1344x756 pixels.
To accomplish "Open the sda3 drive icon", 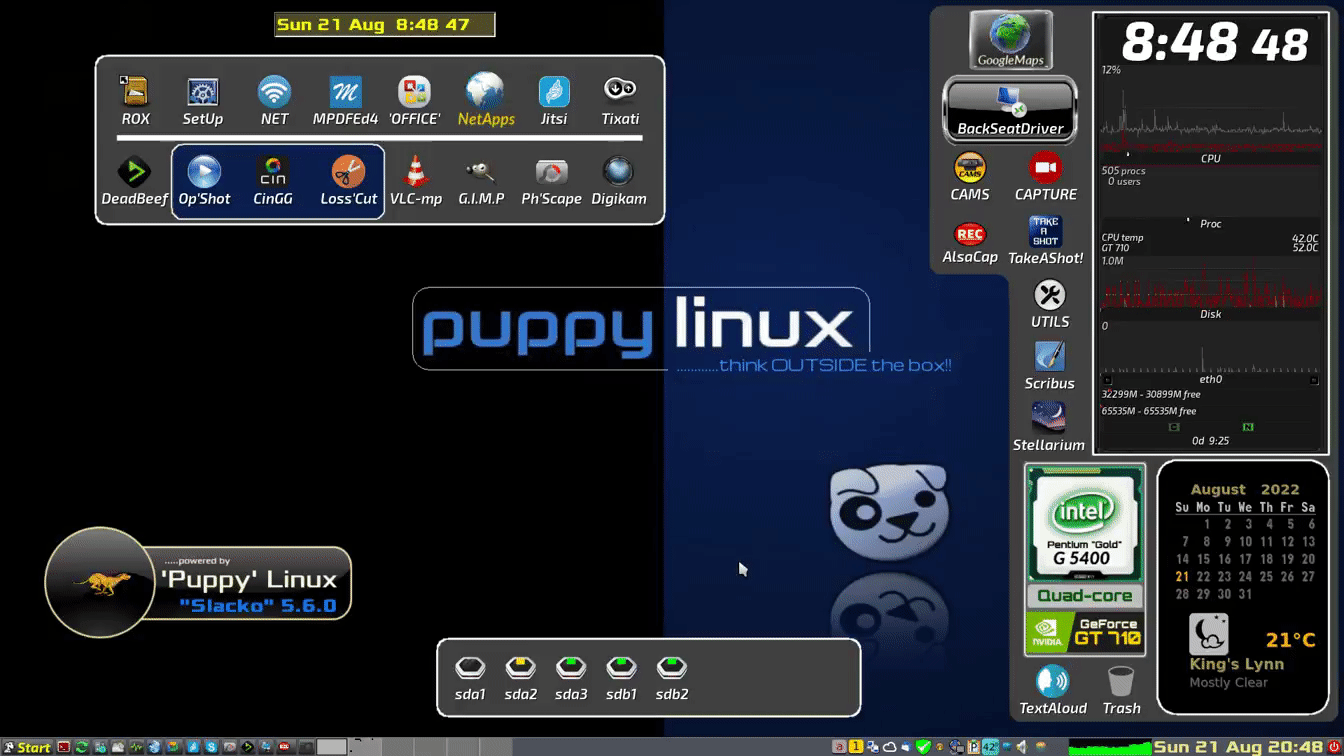I will click(x=571, y=677).
